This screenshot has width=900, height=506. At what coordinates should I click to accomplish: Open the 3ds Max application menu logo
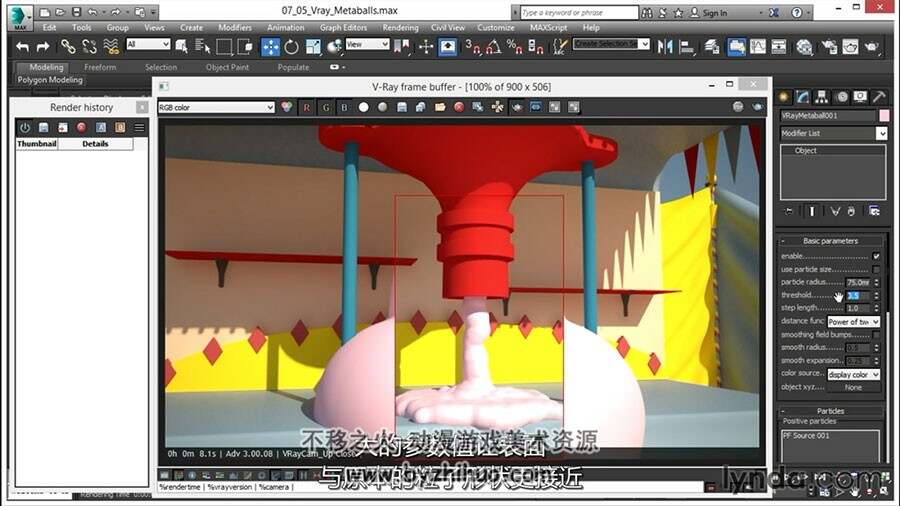click(x=19, y=17)
